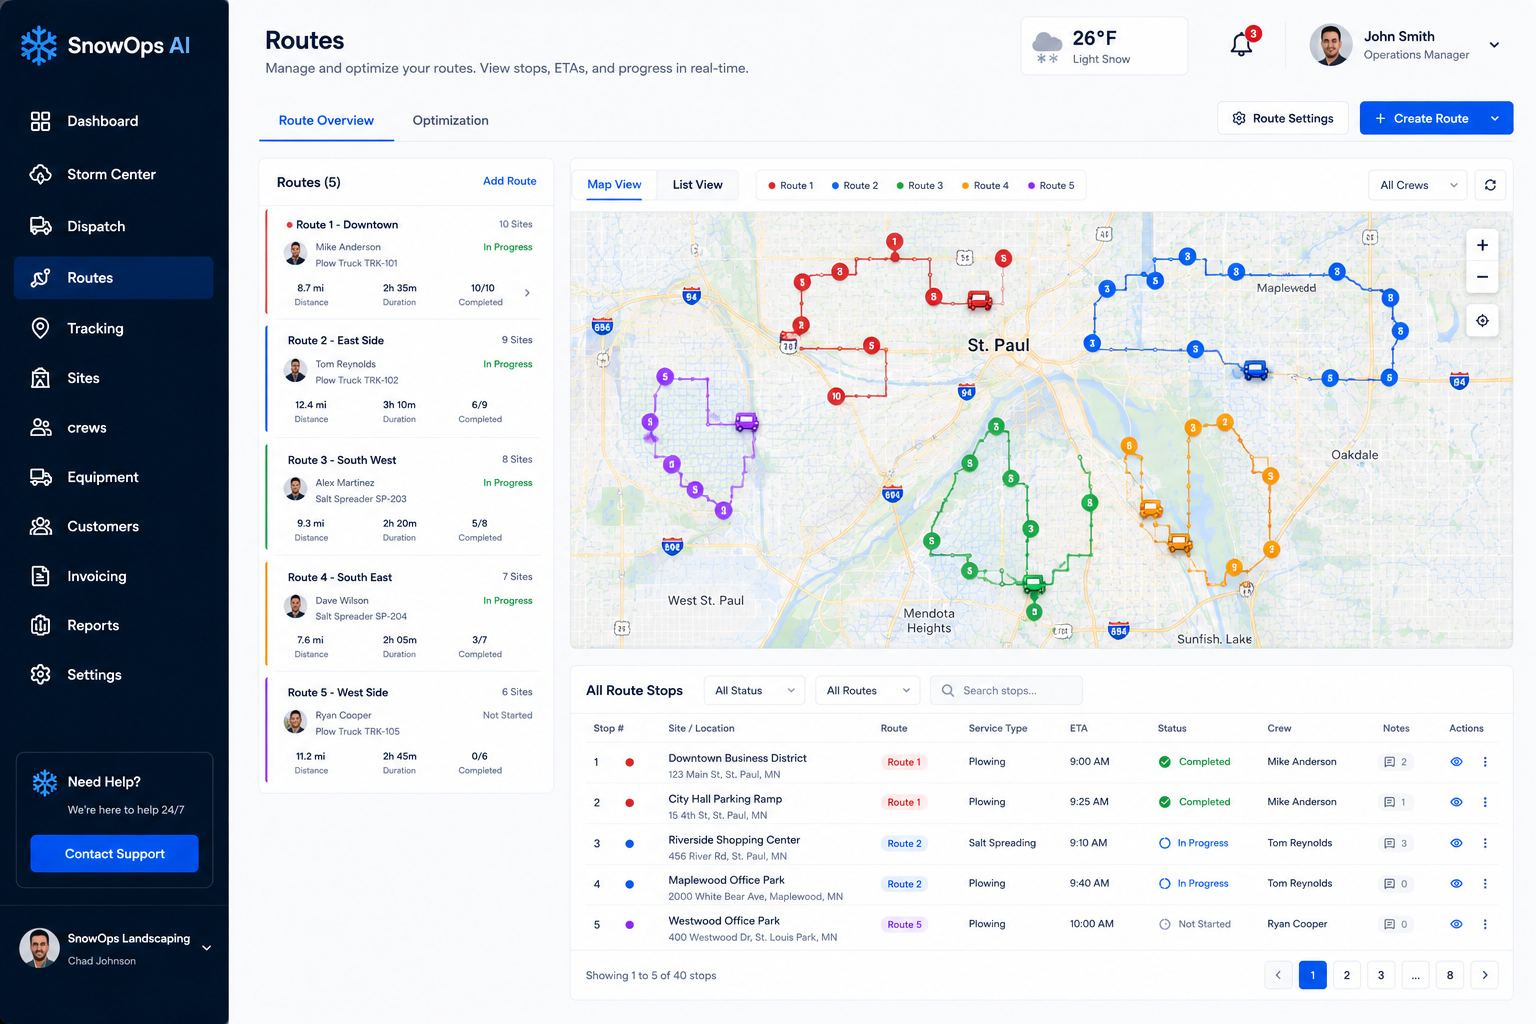Center map with the locate icon
Image resolution: width=1536 pixels, height=1024 pixels.
click(1482, 321)
